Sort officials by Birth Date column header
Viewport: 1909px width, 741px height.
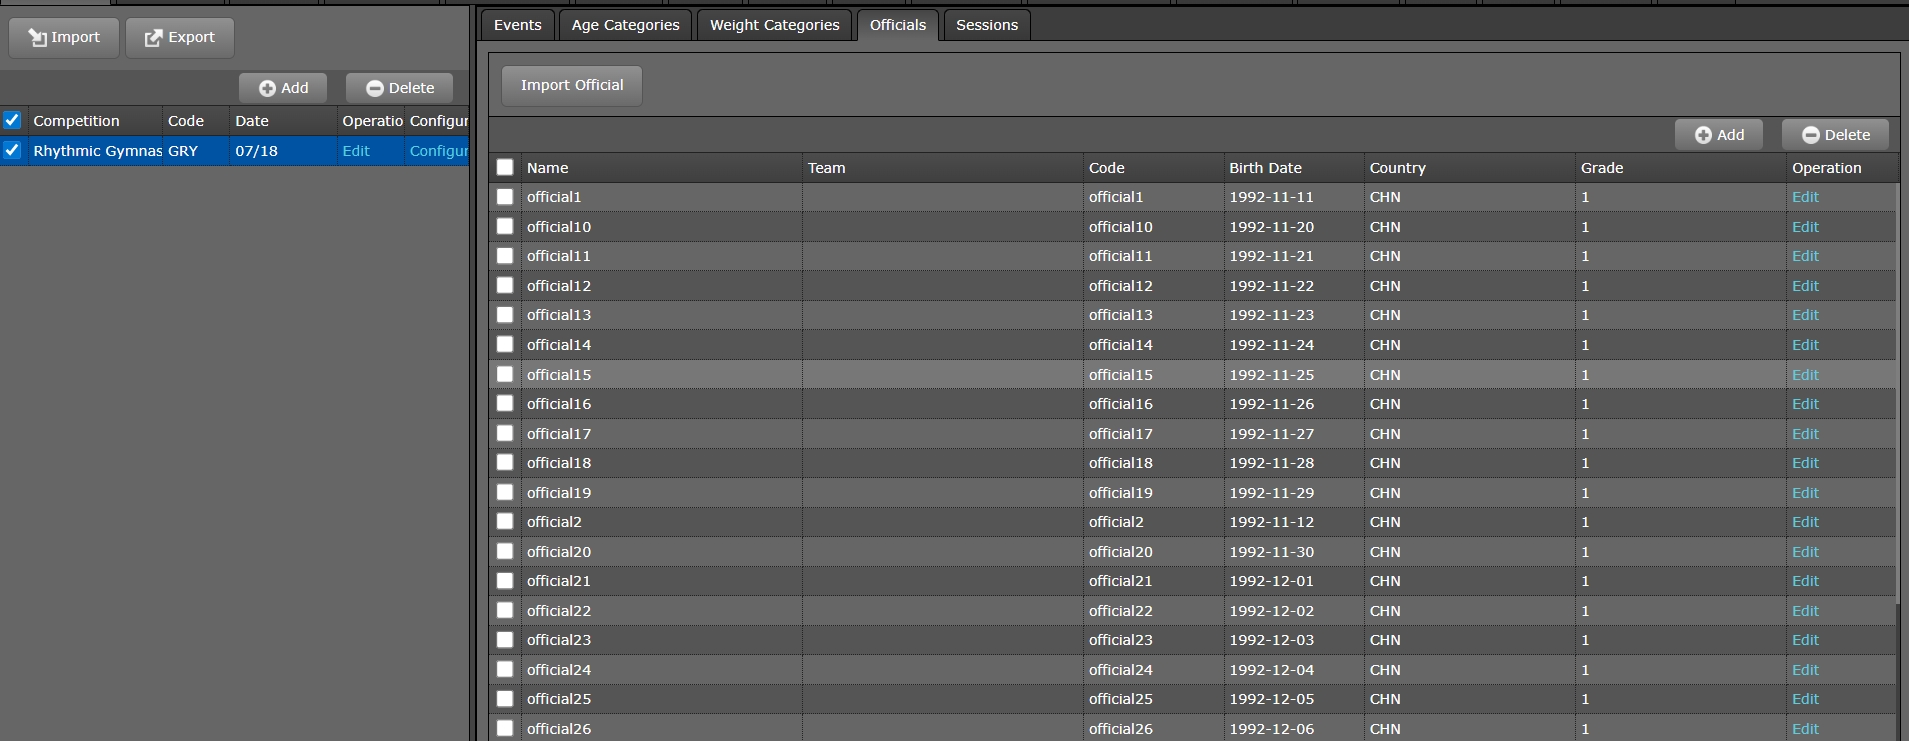tap(1265, 168)
